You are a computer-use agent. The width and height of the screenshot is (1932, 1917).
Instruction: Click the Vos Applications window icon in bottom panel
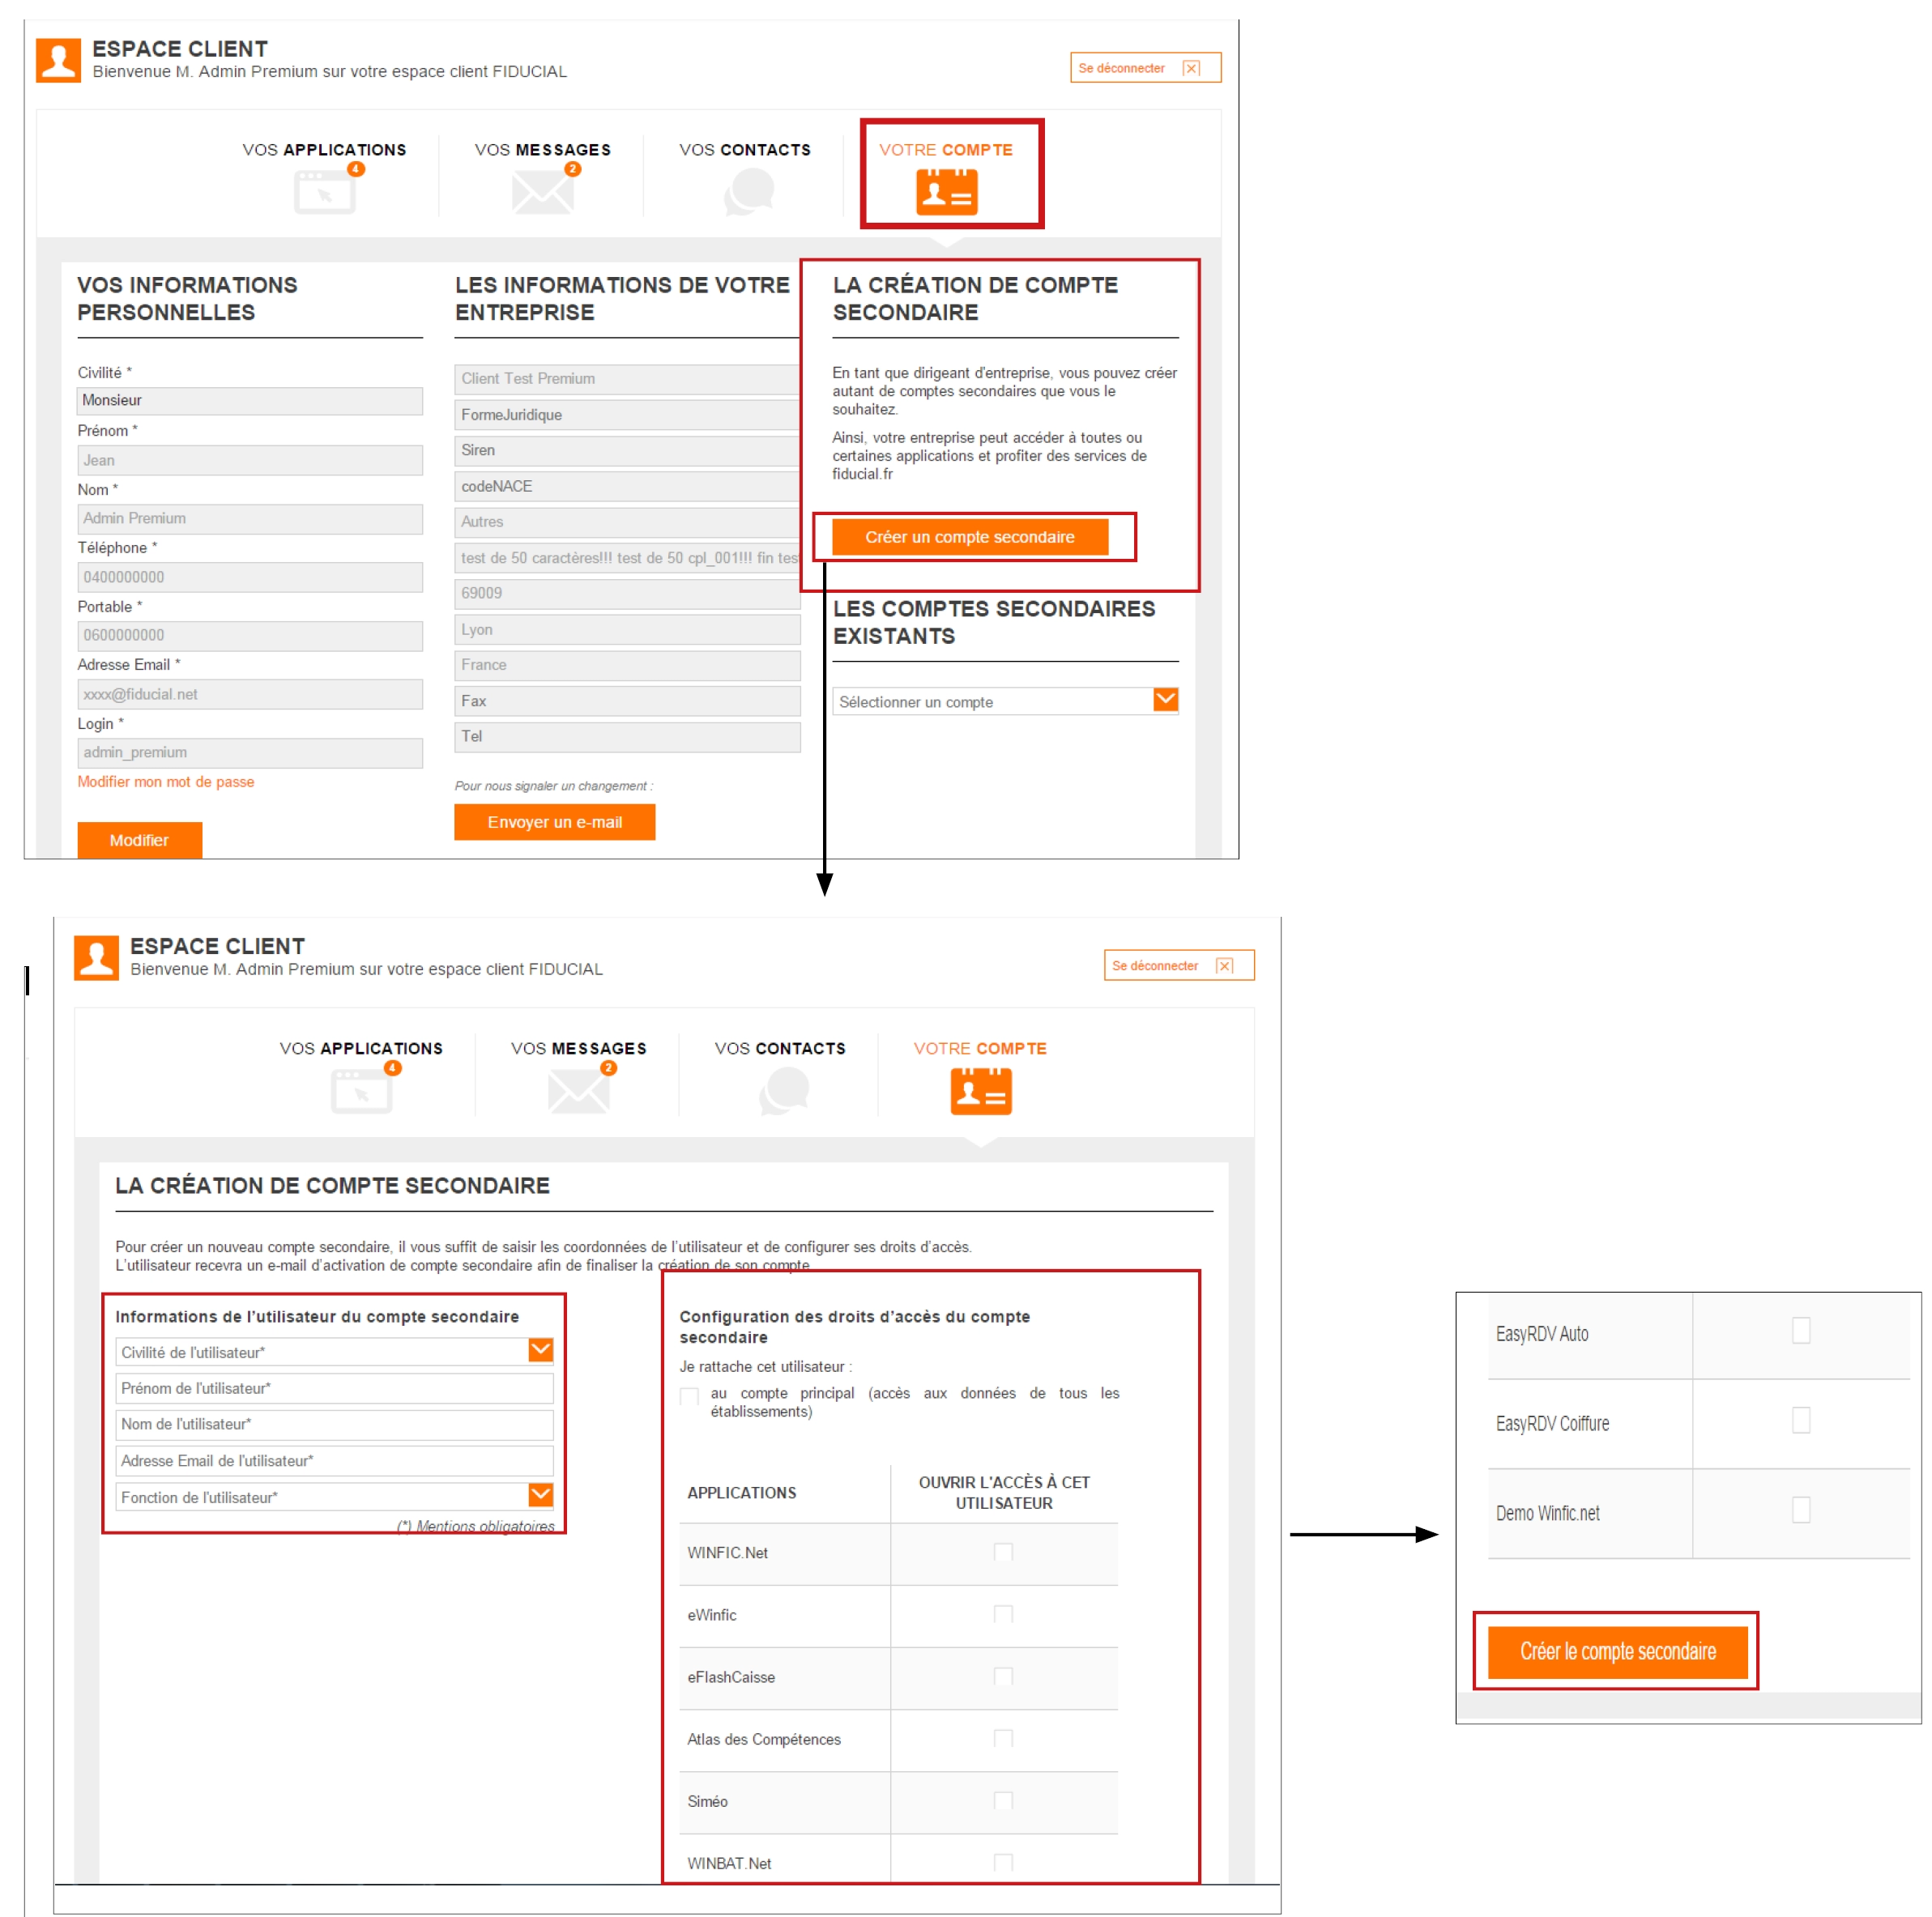click(x=361, y=1091)
